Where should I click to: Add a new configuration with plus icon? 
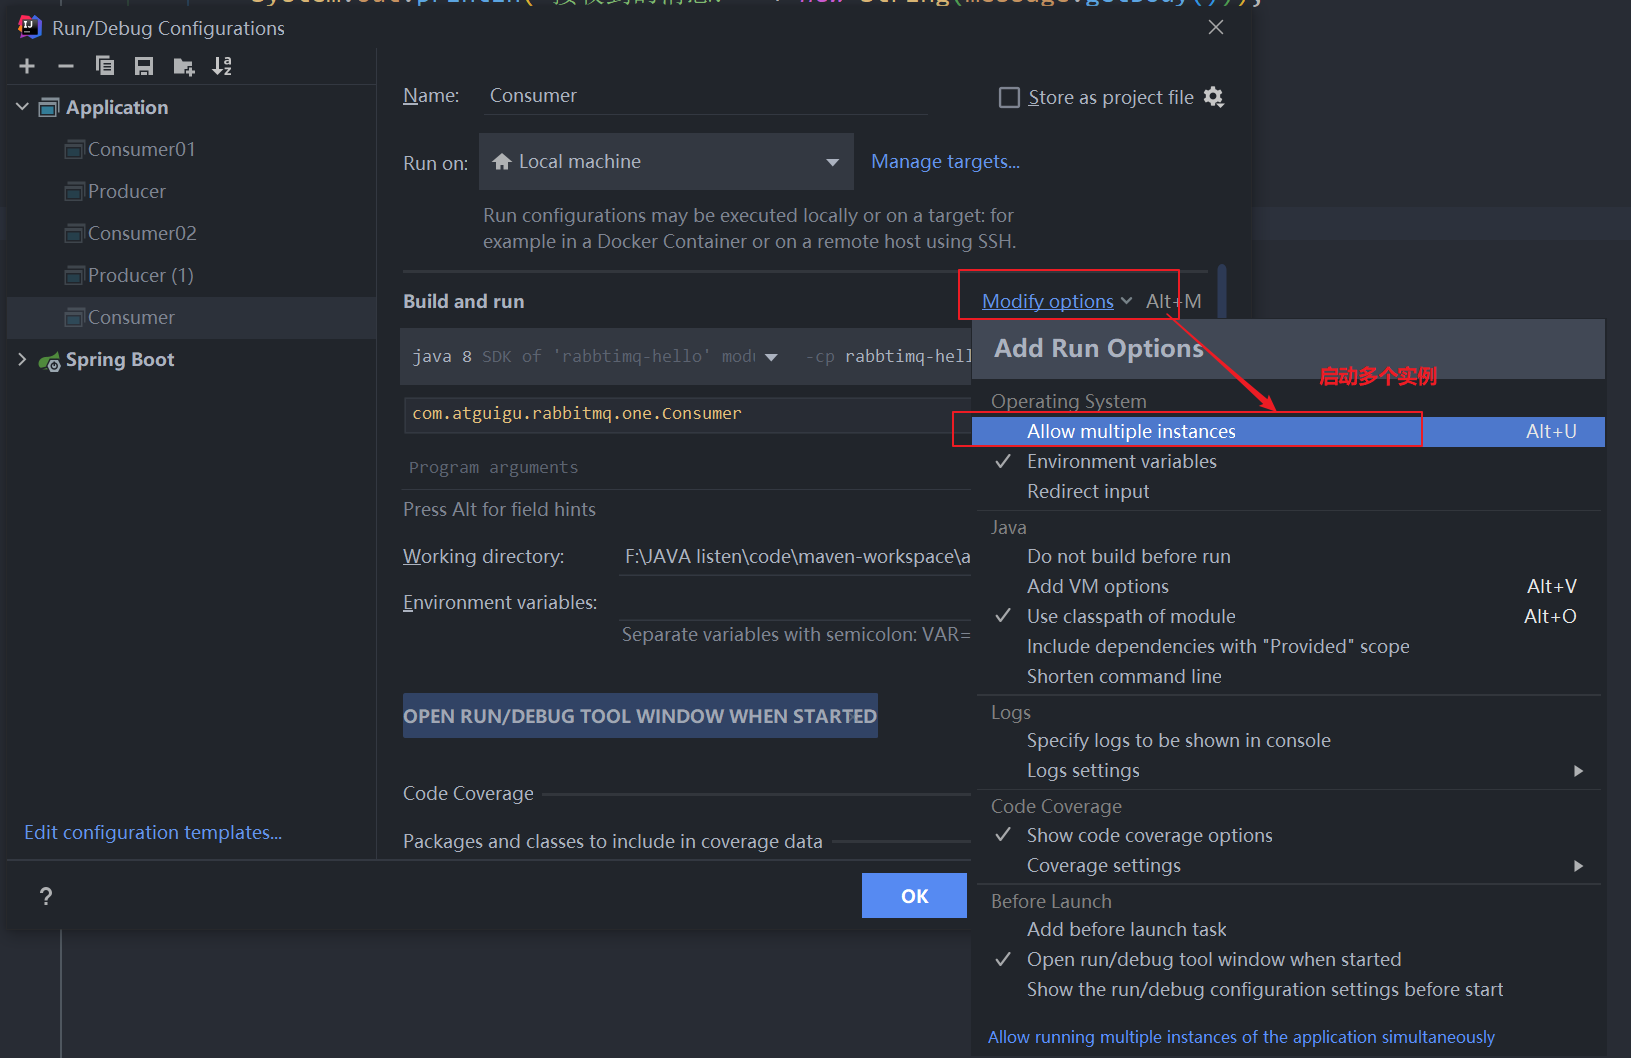pyautogui.click(x=27, y=66)
